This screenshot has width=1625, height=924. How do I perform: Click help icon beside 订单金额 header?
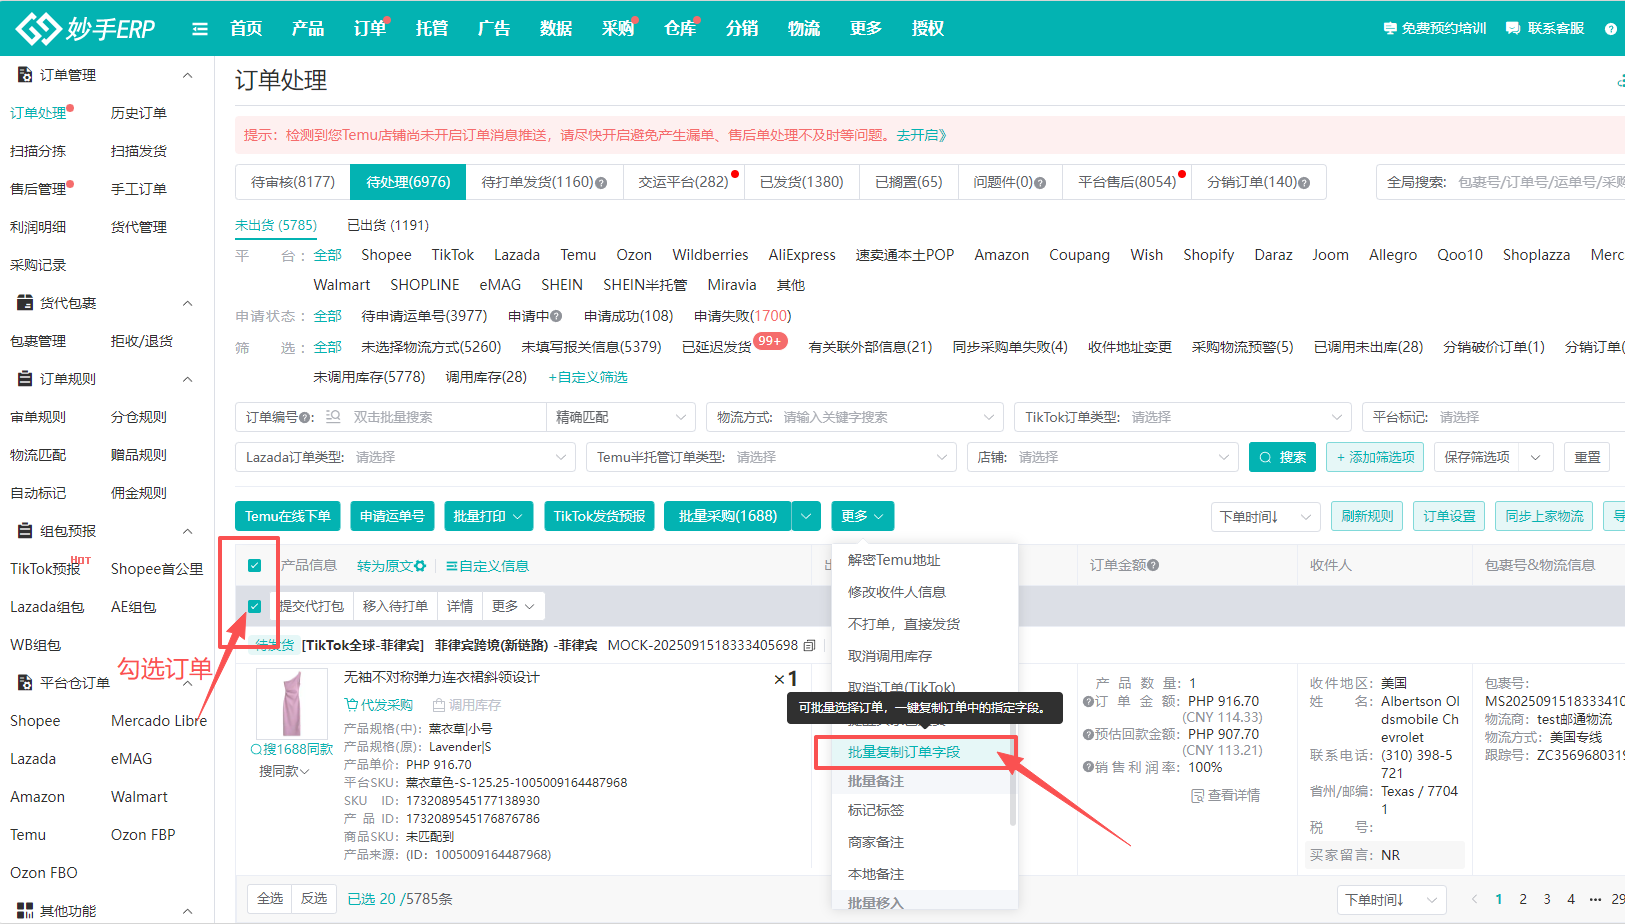1153,565
